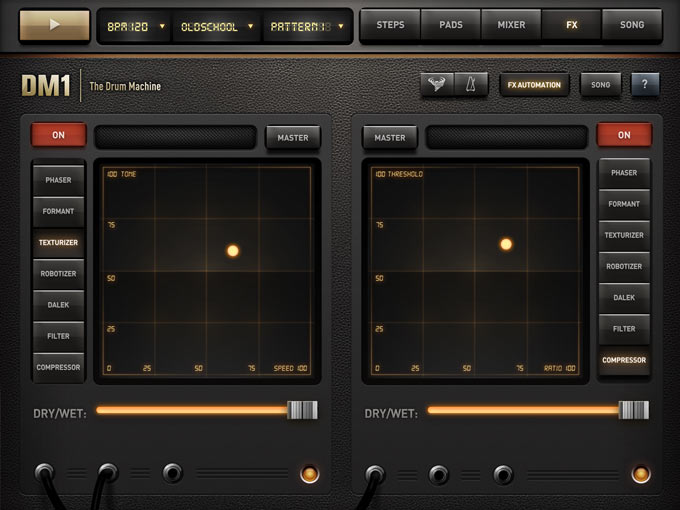Select DALEK in the right effect list

click(x=624, y=298)
